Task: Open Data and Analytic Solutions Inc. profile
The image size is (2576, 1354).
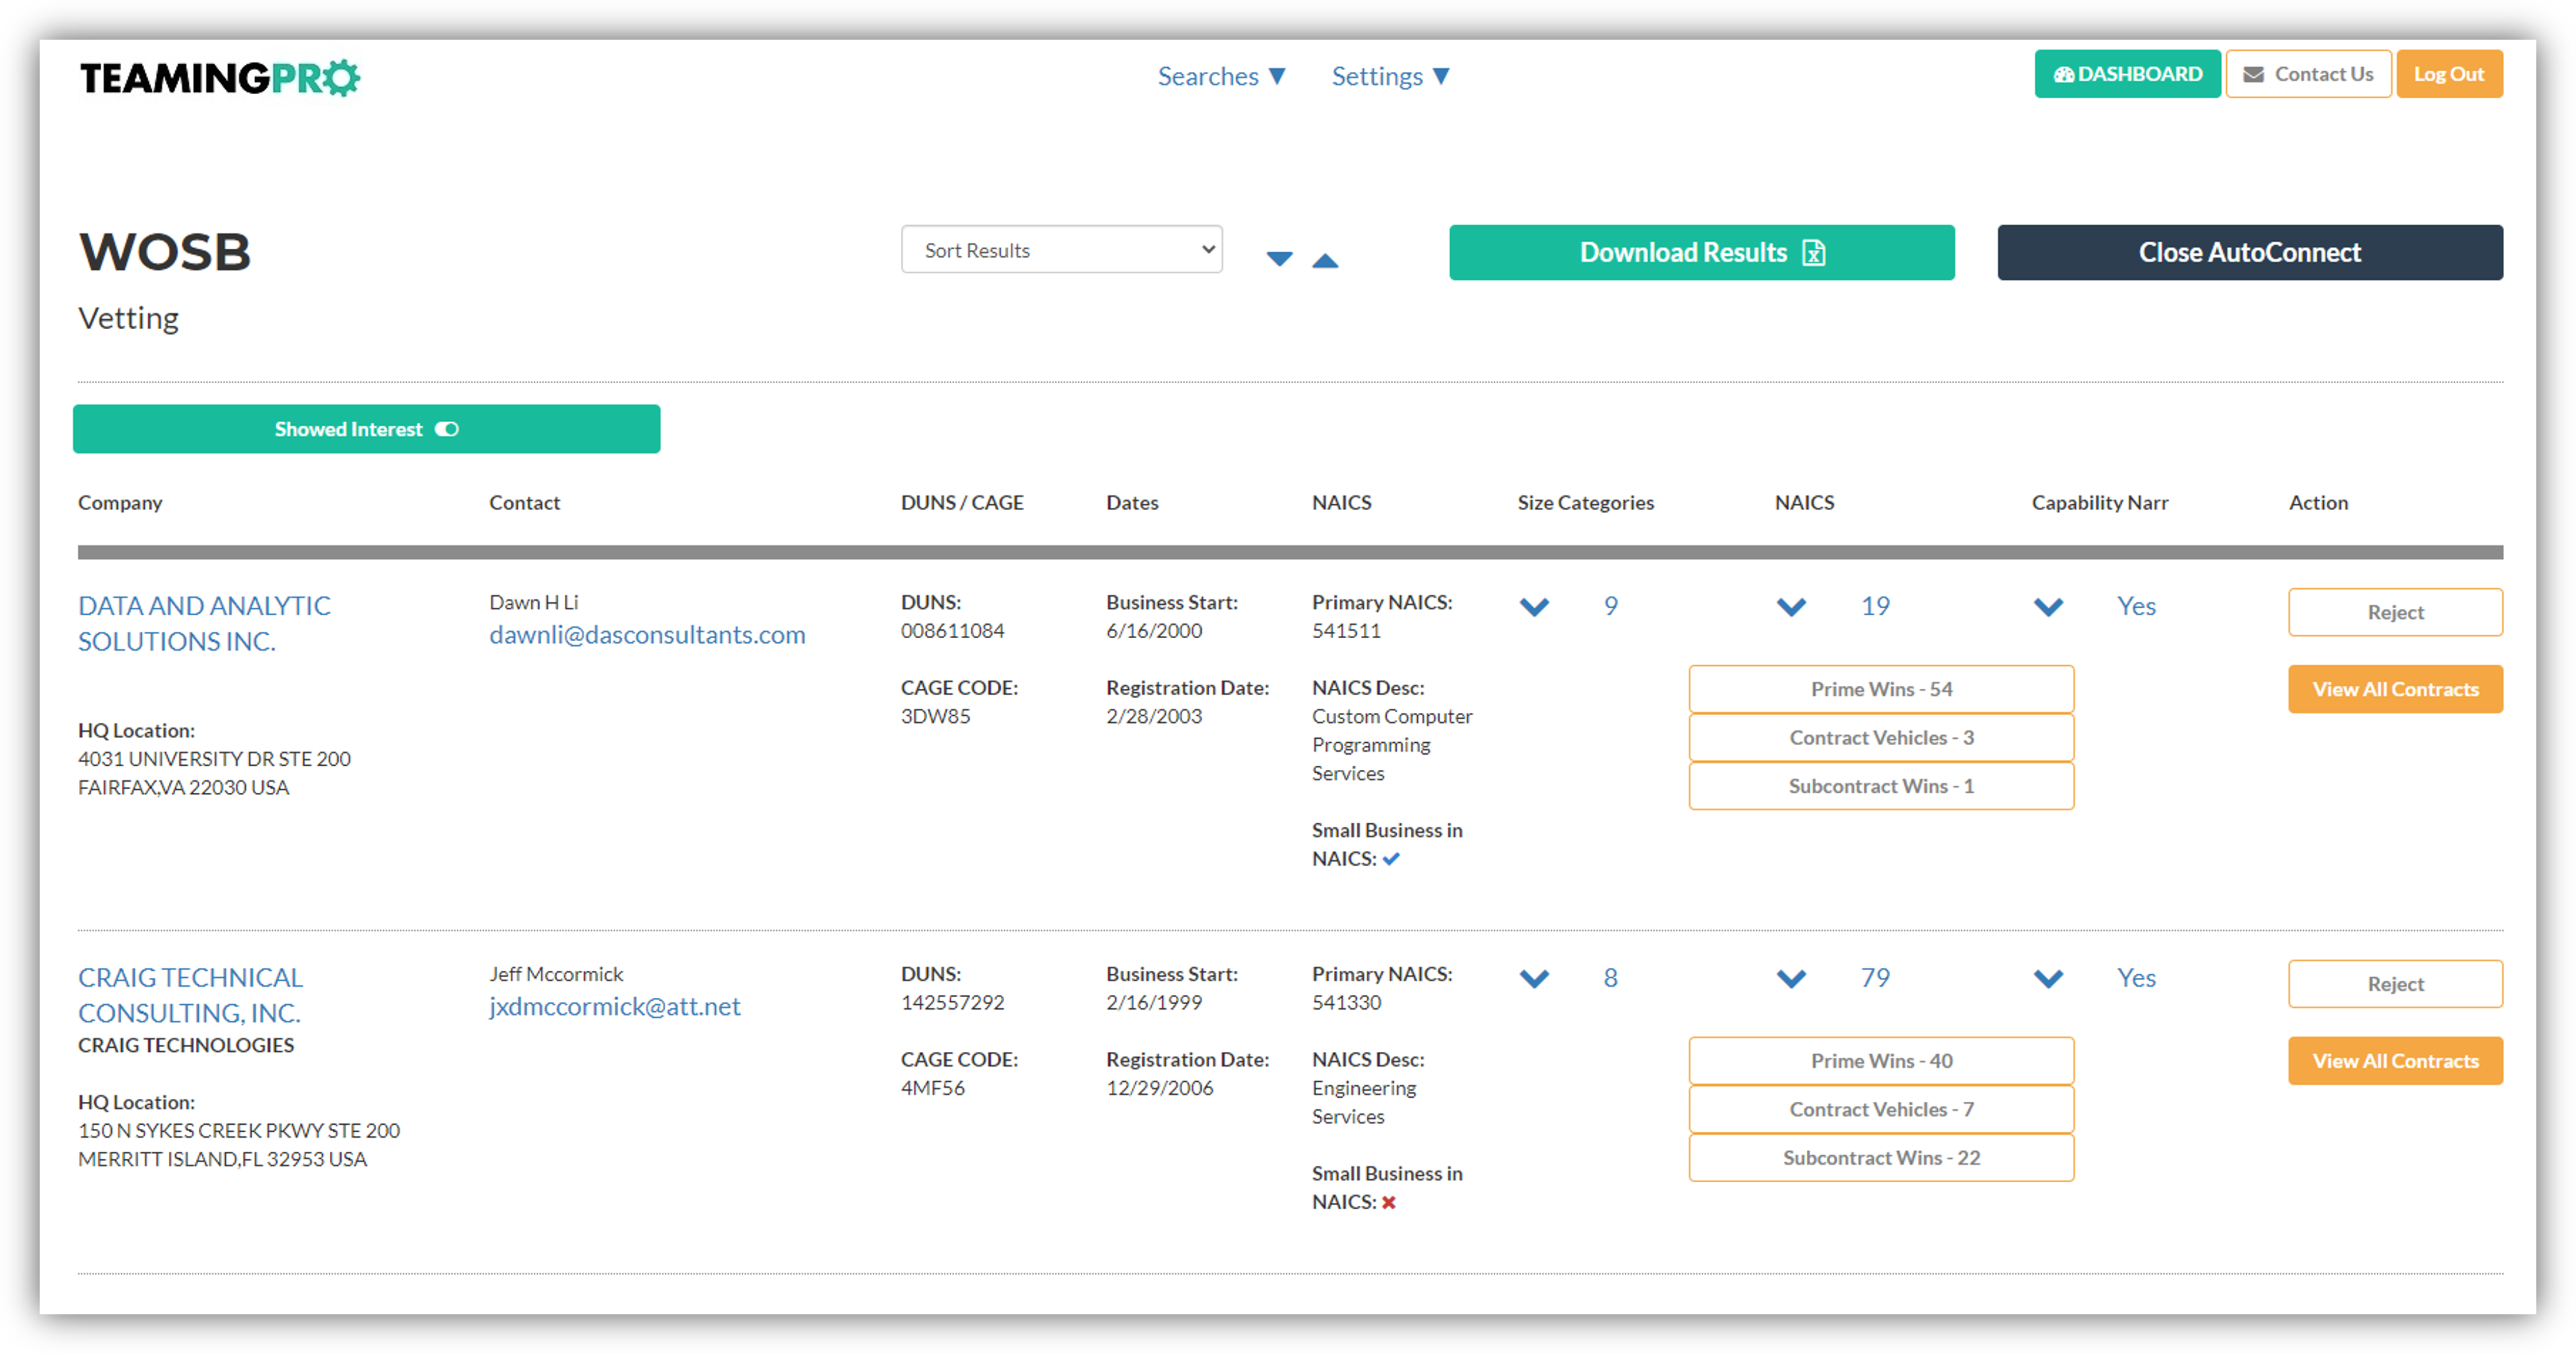Action: click(x=204, y=623)
